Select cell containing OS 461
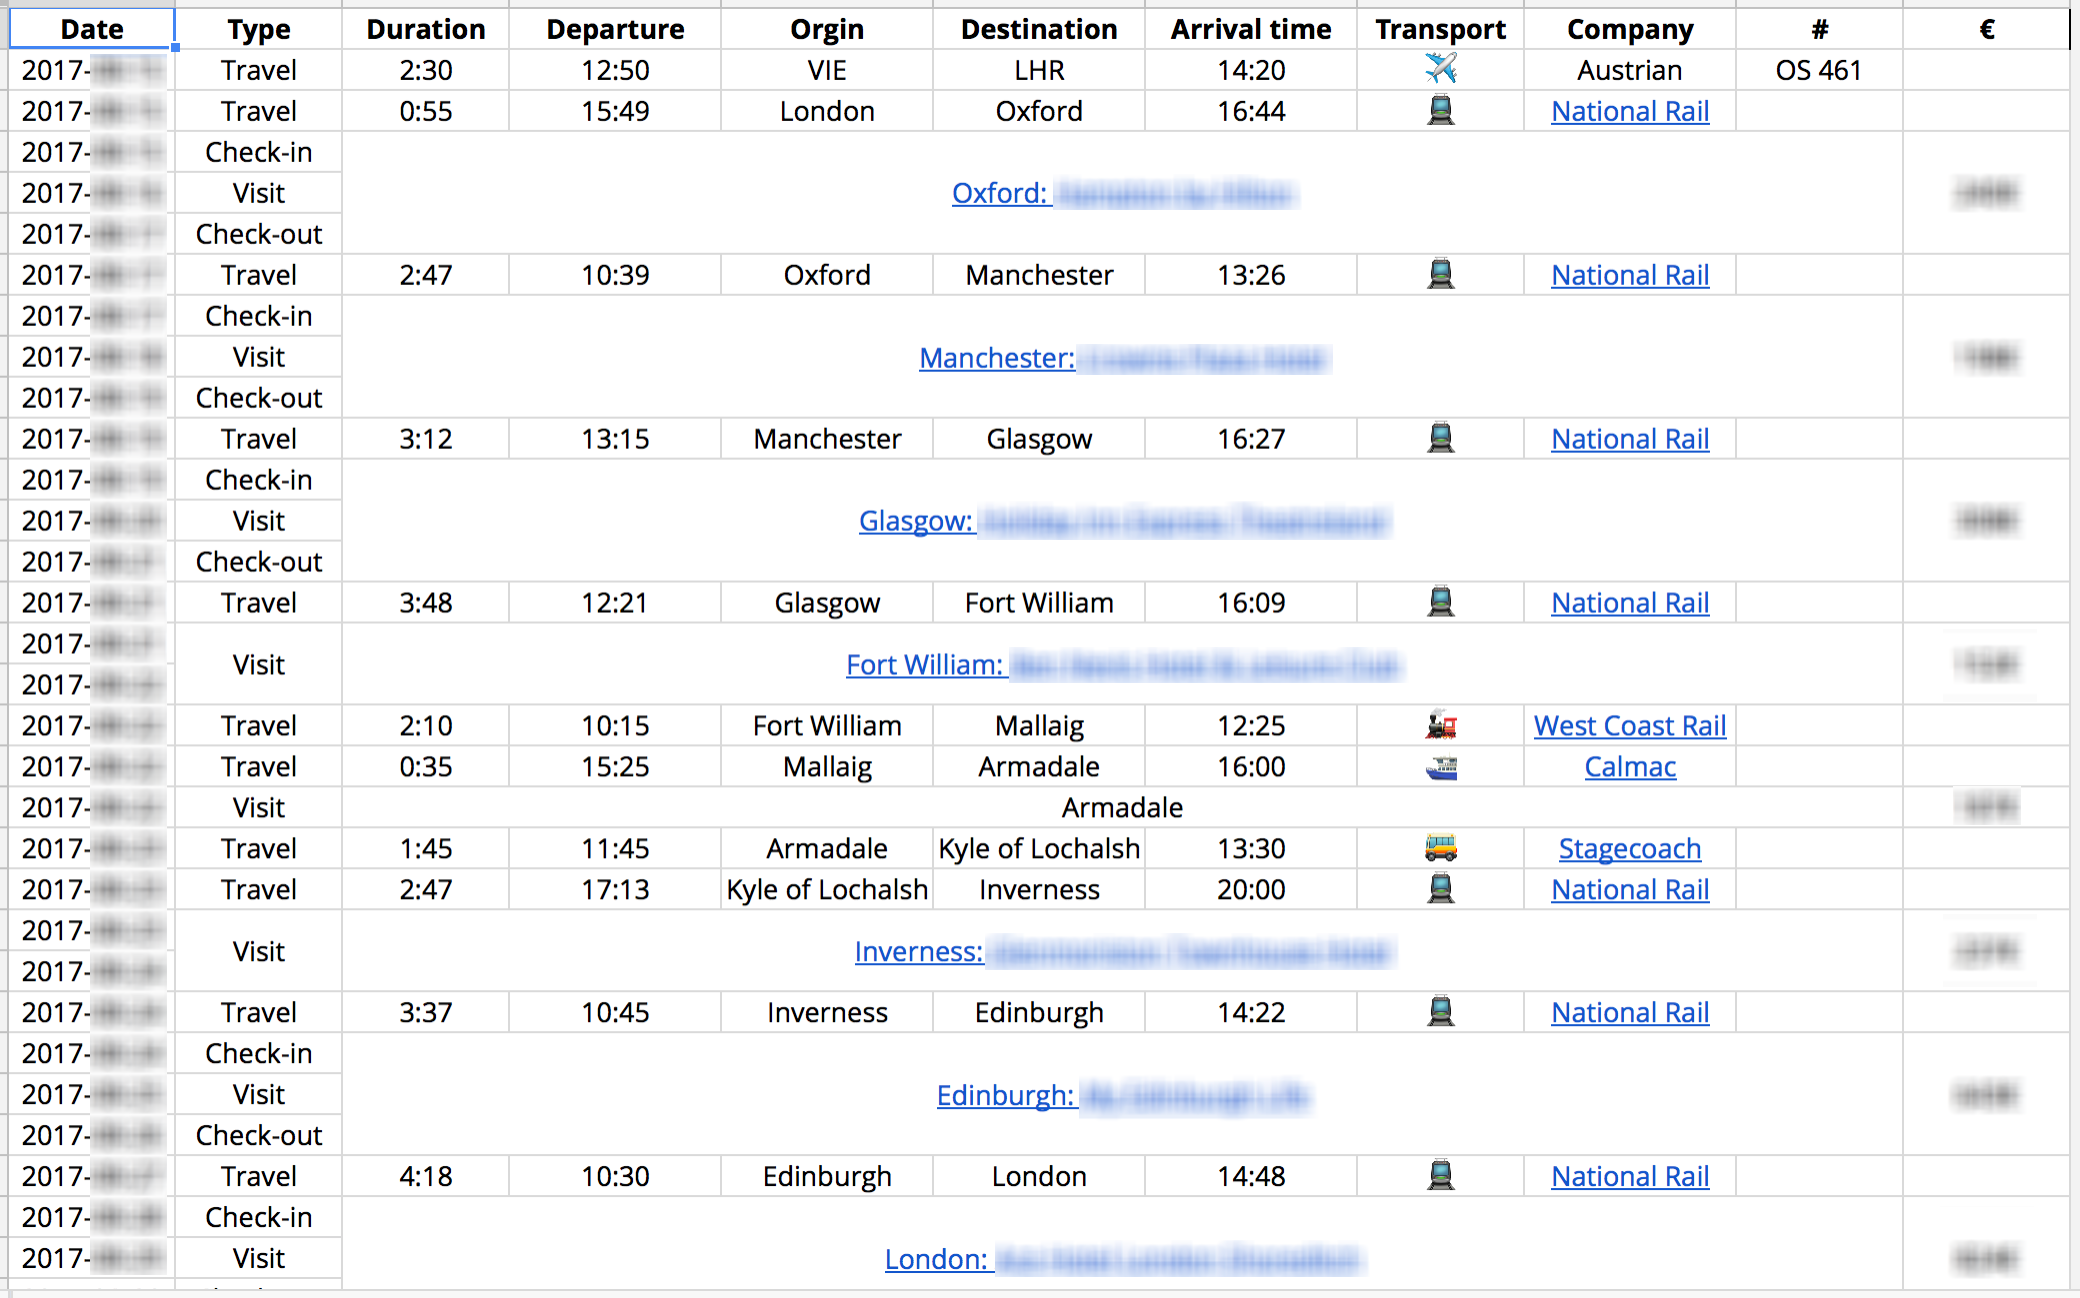The image size is (2080, 1298). (1819, 70)
